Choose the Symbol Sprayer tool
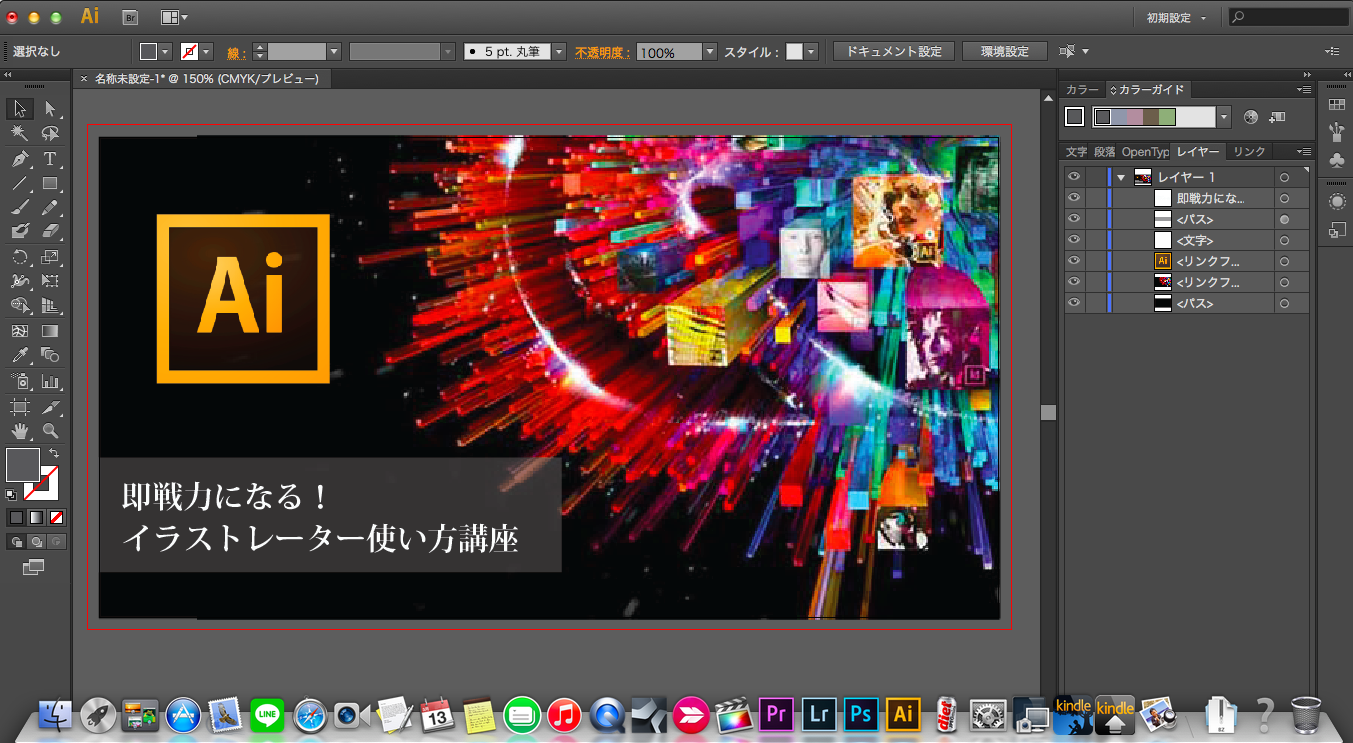This screenshot has height=743, width=1353. point(20,382)
